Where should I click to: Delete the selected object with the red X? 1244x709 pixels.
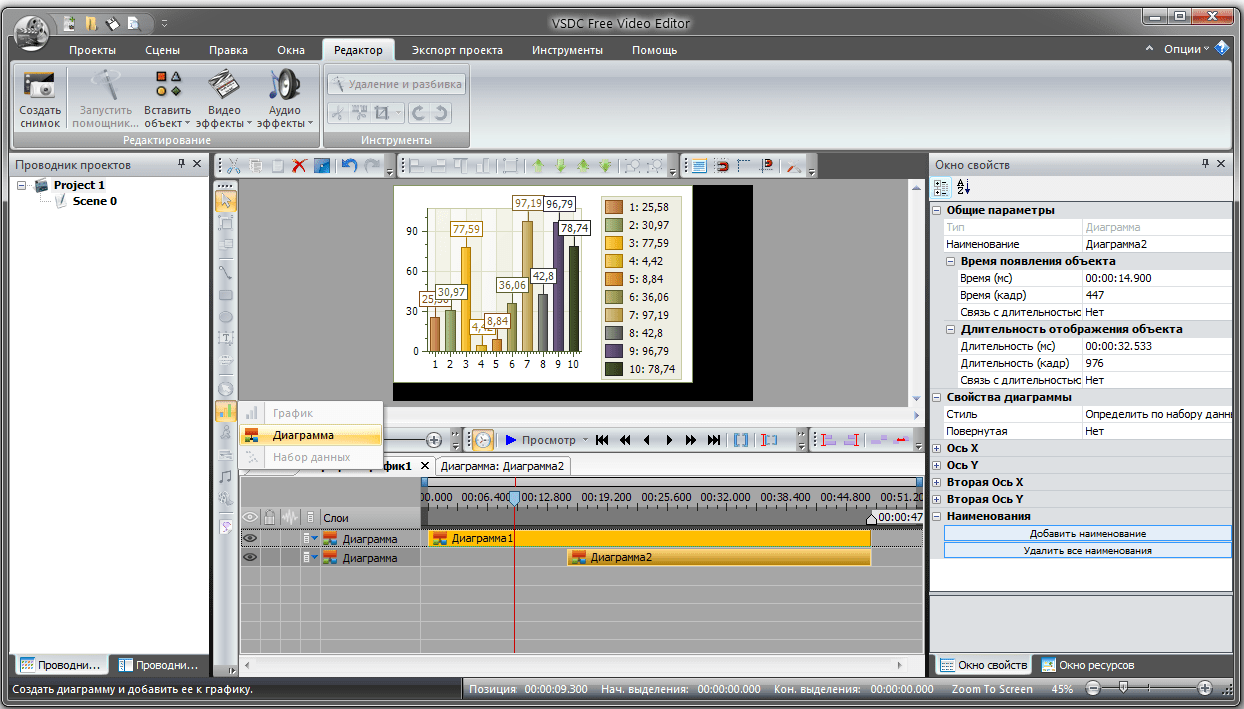[x=298, y=166]
